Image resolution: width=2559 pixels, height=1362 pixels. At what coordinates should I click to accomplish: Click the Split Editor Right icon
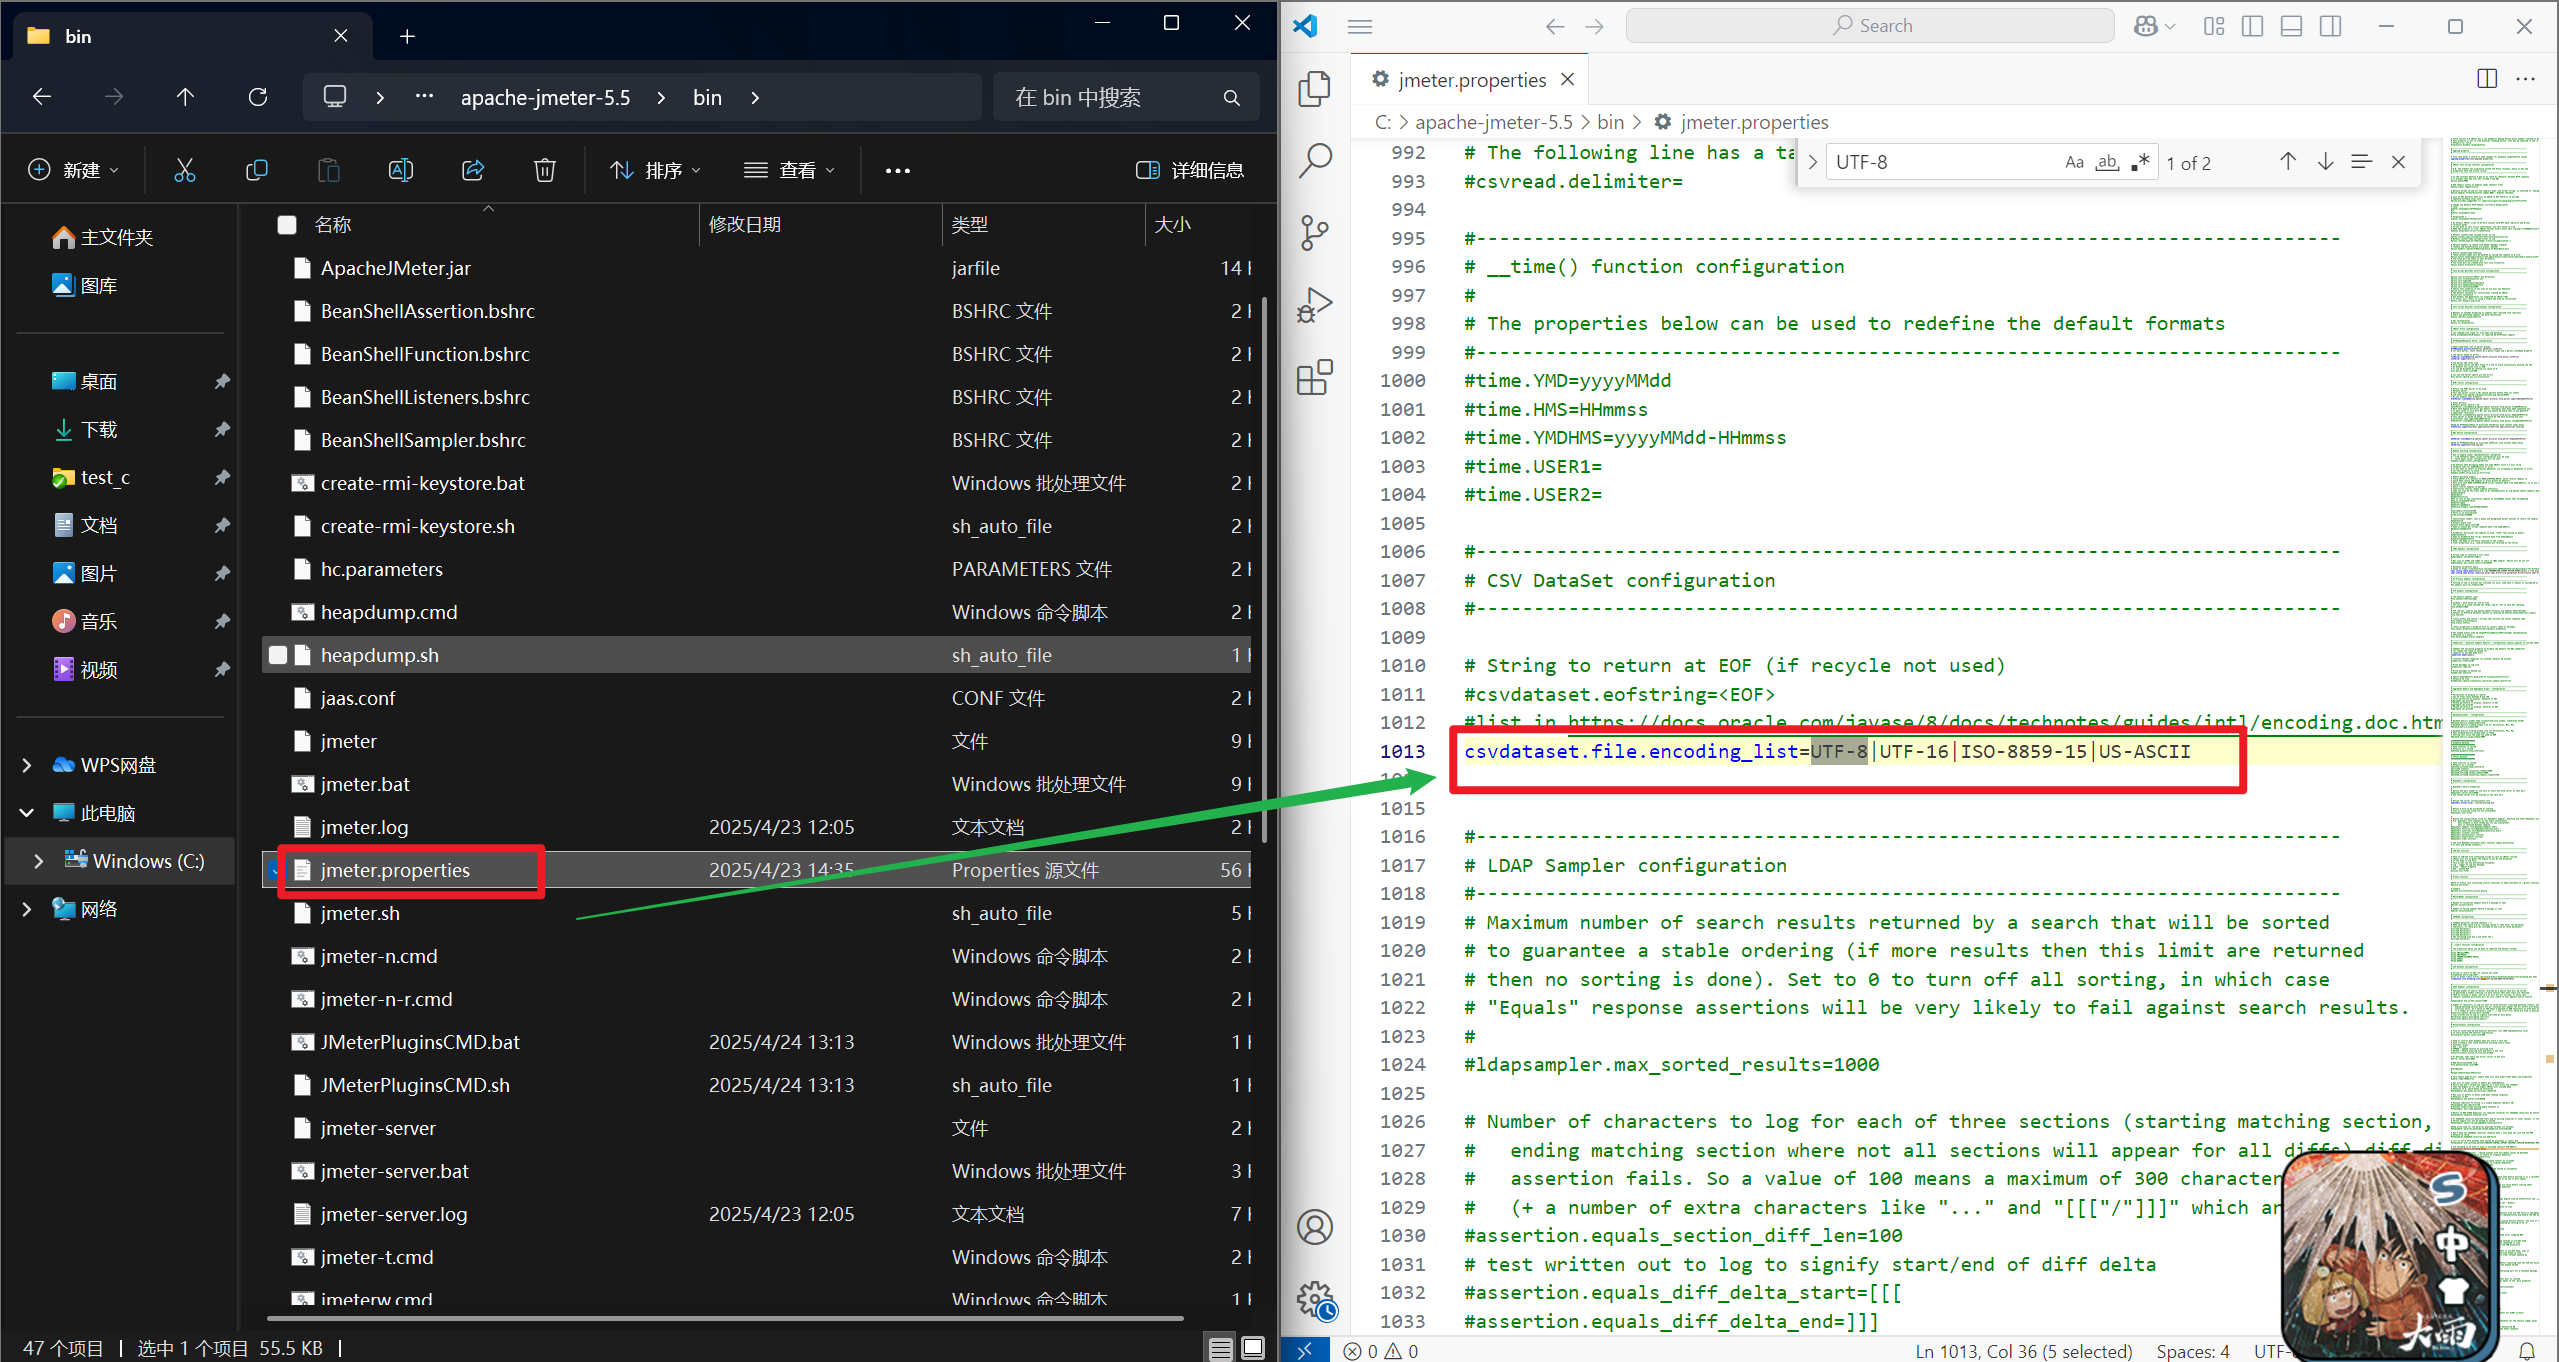(x=2487, y=79)
